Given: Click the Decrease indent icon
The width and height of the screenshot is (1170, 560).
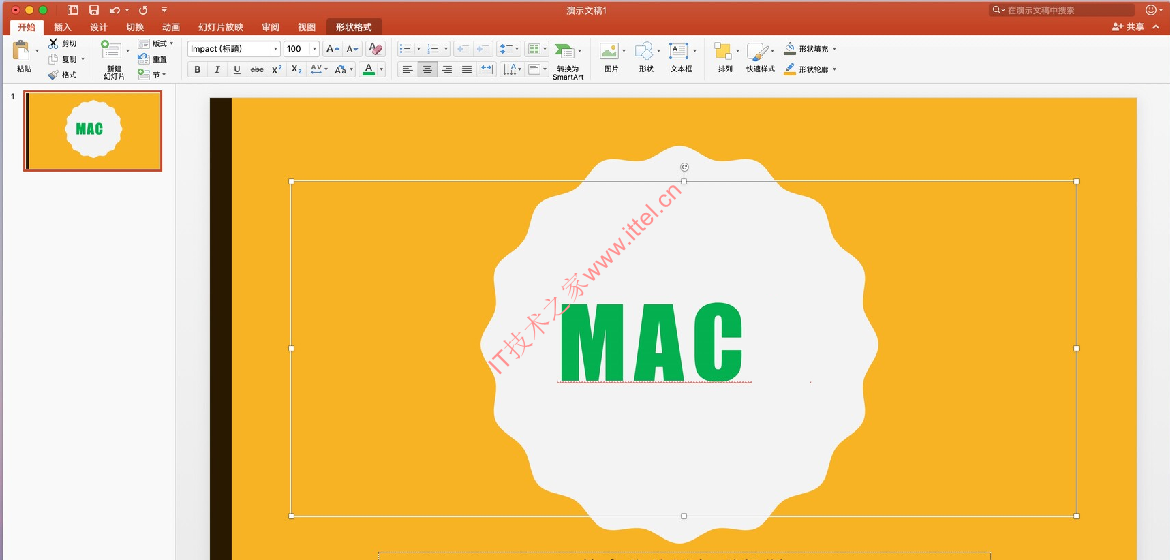Looking at the screenshot, I should 463,49.
